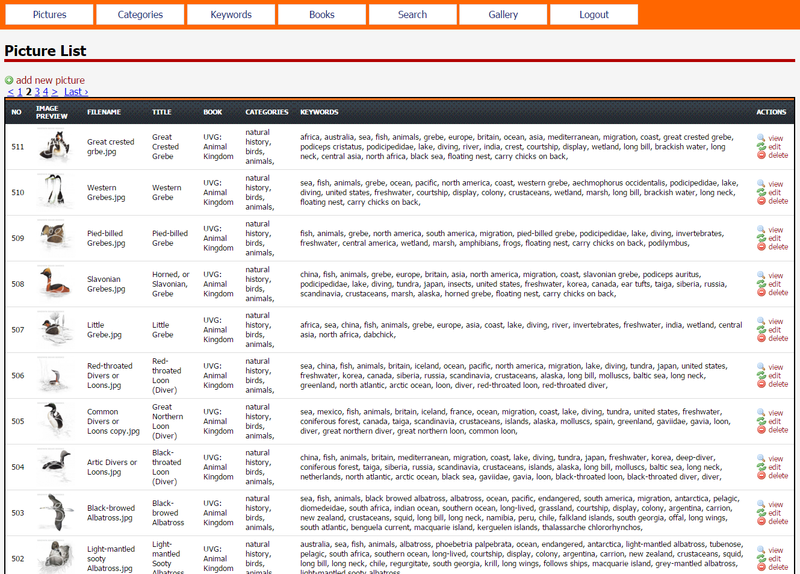Click the Logout menu tab
800x574 pixels.
coord(594,15)
